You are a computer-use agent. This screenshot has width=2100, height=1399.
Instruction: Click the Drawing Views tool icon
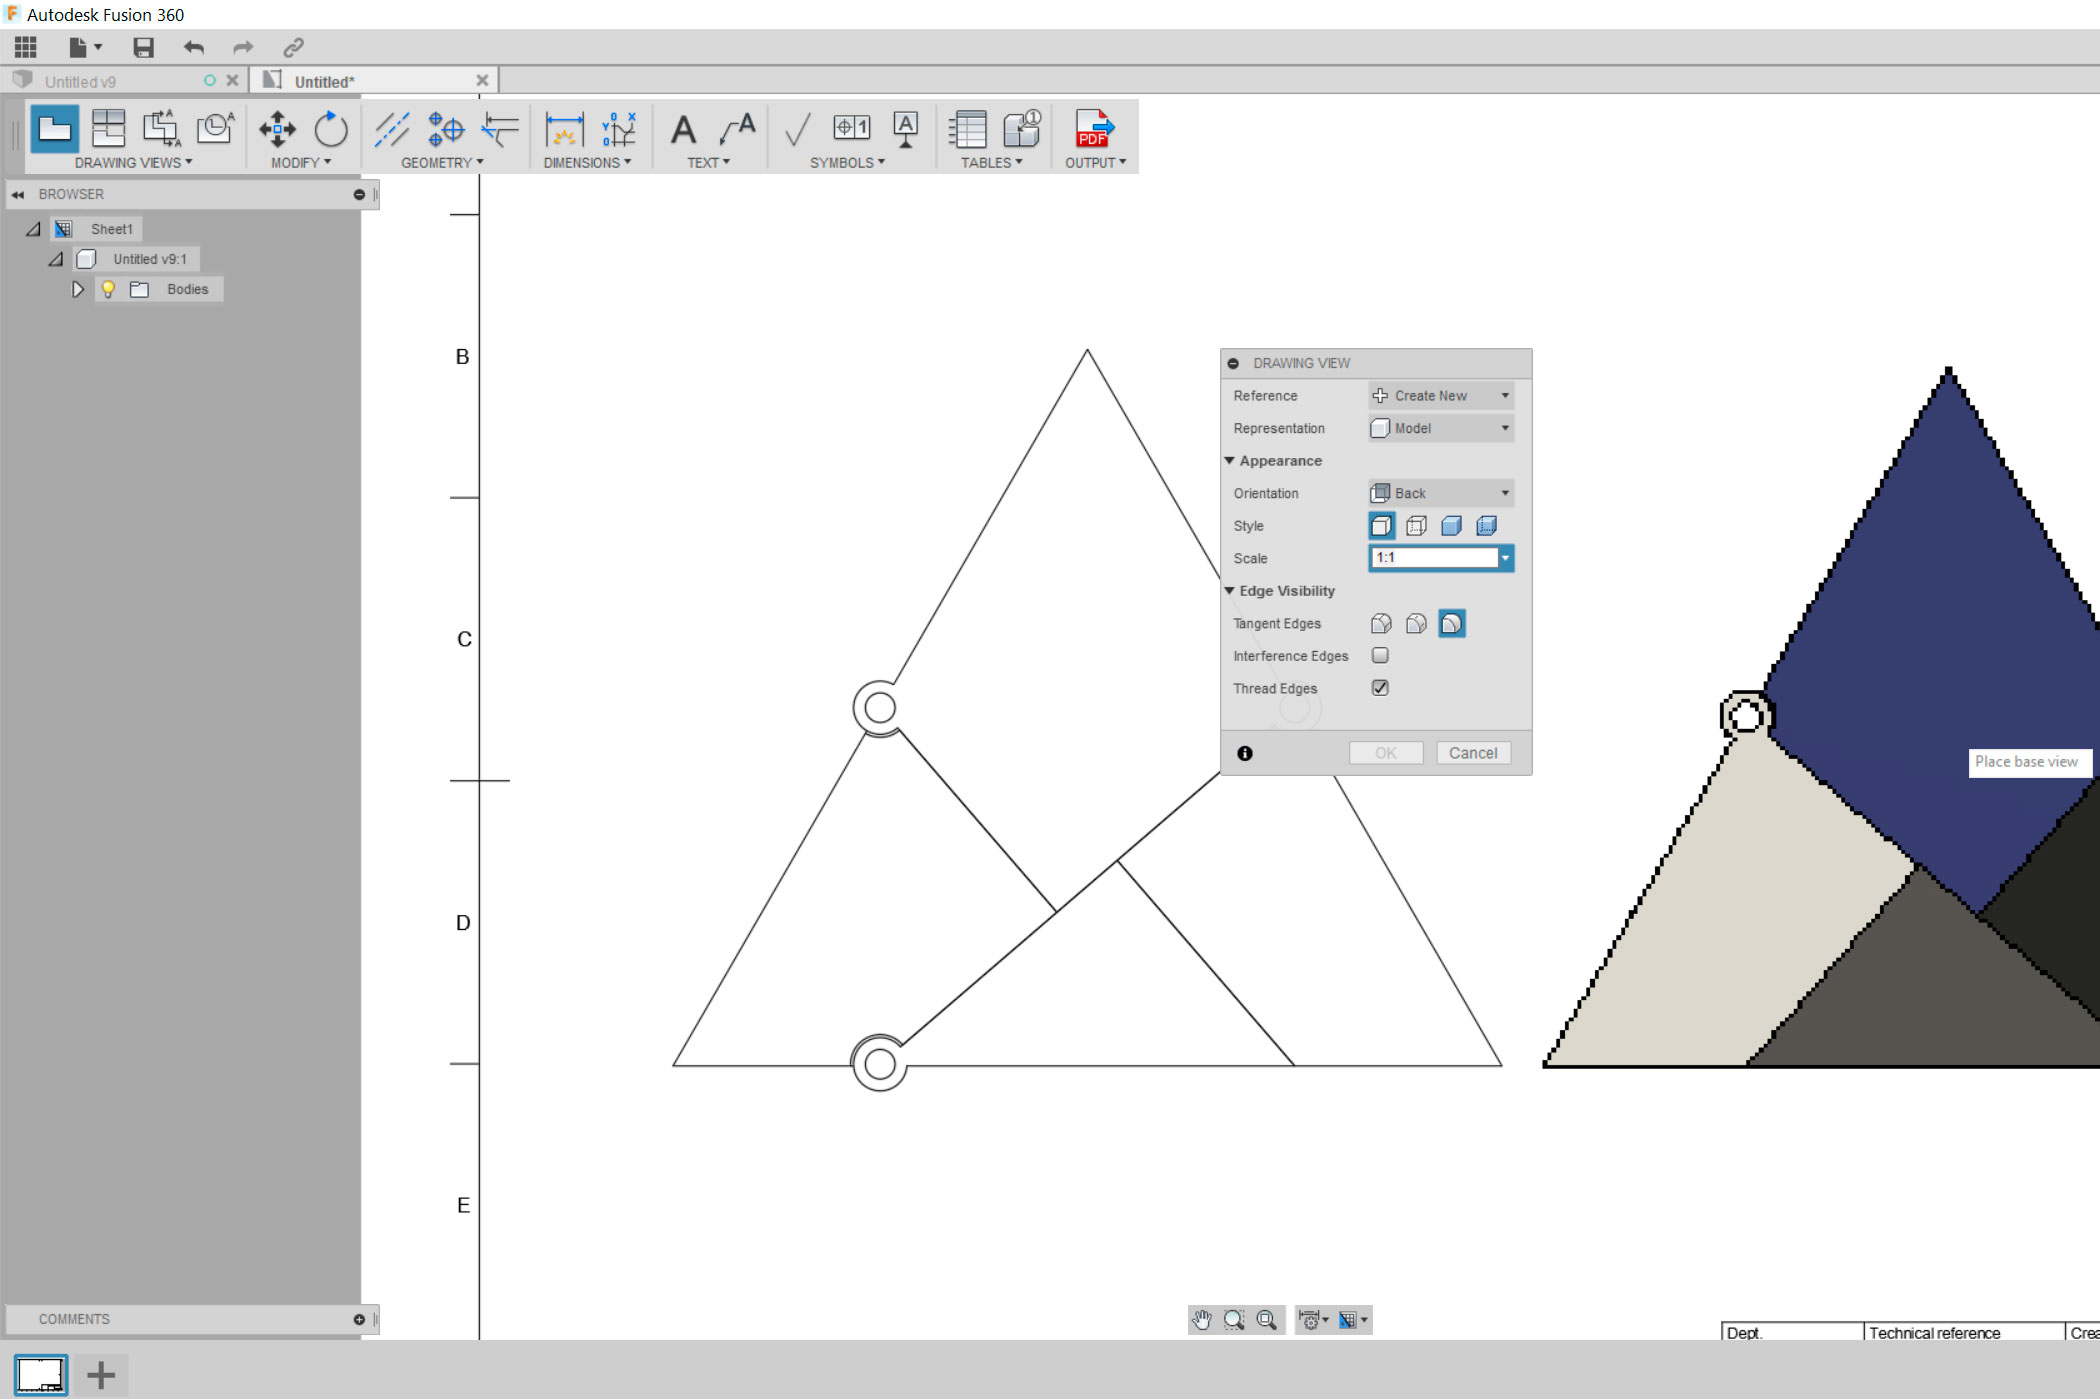click(53, 128)
